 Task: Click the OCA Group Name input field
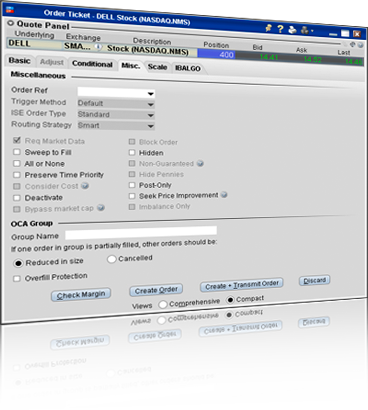point(141,232)
